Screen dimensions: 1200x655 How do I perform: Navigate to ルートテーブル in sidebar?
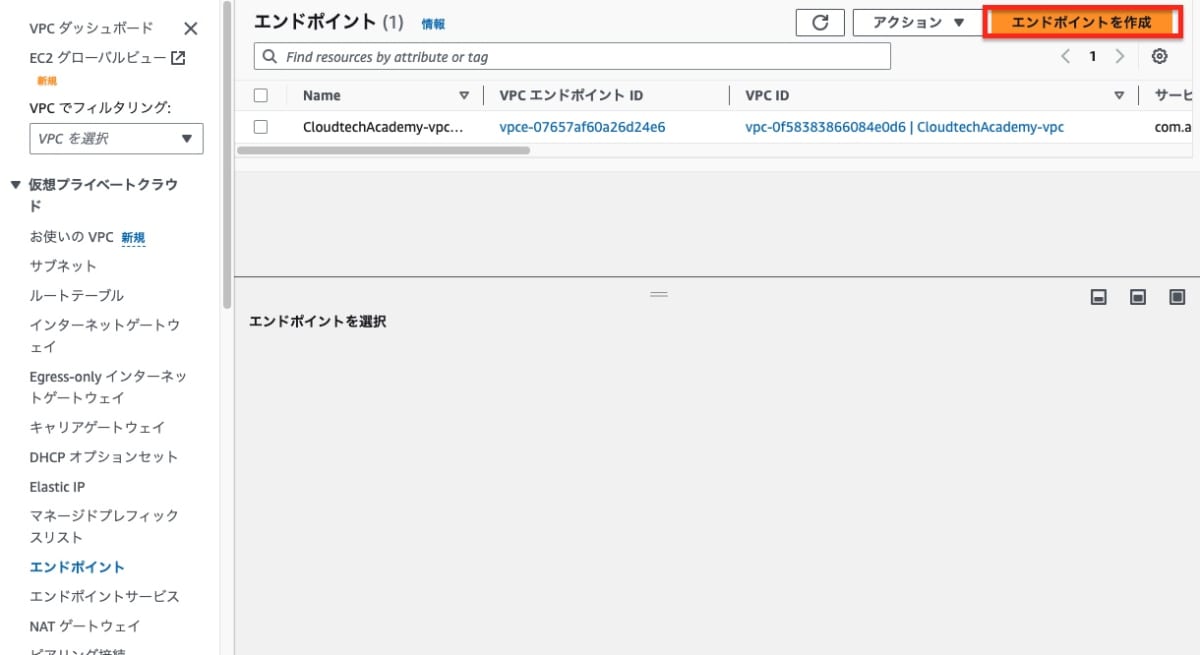point(77,296)
